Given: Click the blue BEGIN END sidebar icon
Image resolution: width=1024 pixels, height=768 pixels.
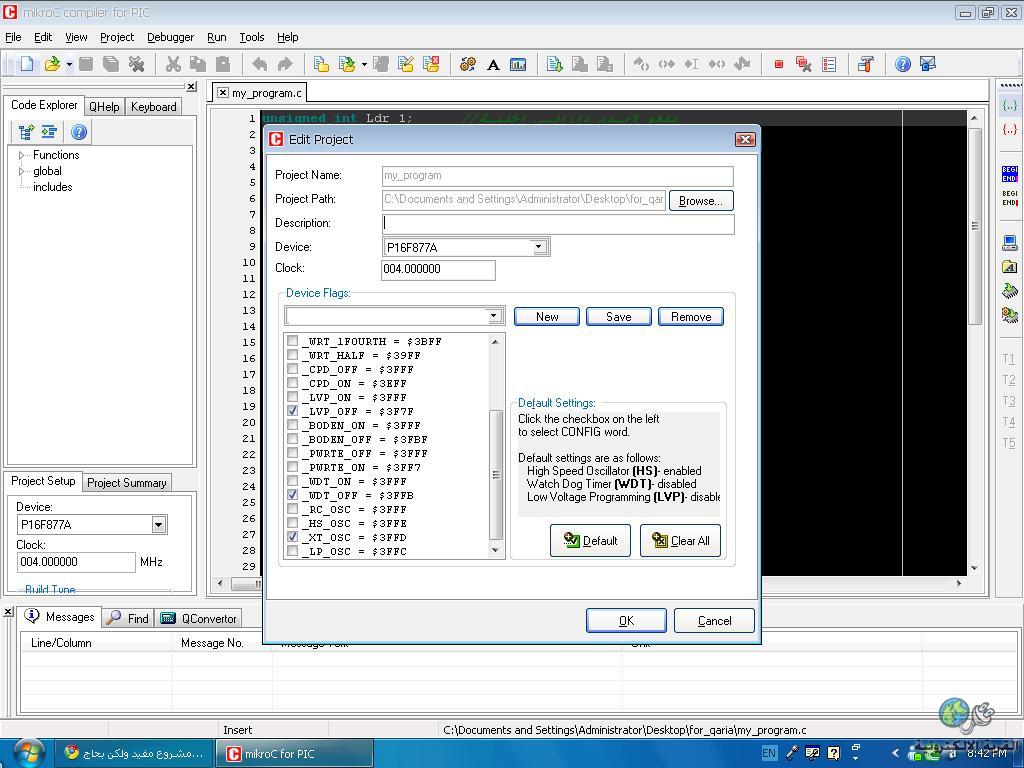Looking at the screenshot, I should point(1010,174).
